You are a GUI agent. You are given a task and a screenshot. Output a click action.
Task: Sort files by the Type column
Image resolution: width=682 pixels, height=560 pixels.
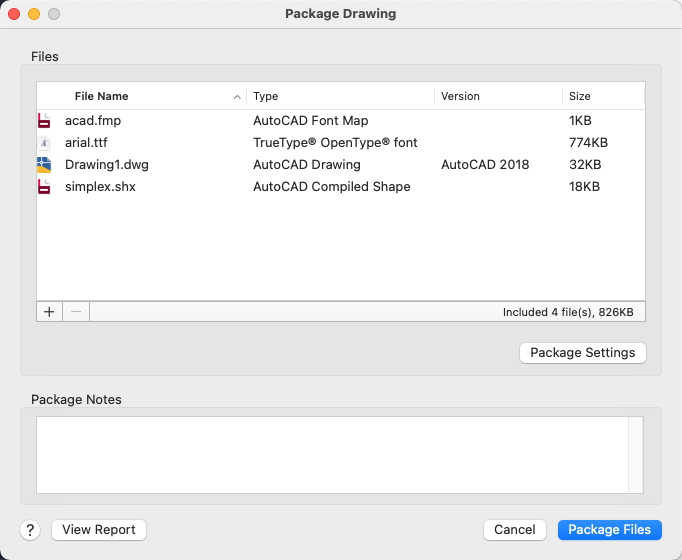click(340, 97)
